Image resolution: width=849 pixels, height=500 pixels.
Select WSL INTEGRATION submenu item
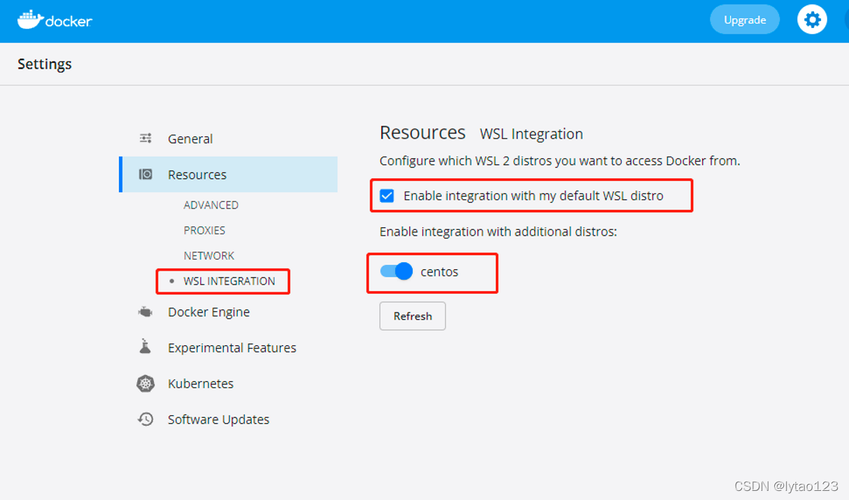(229, 281)
